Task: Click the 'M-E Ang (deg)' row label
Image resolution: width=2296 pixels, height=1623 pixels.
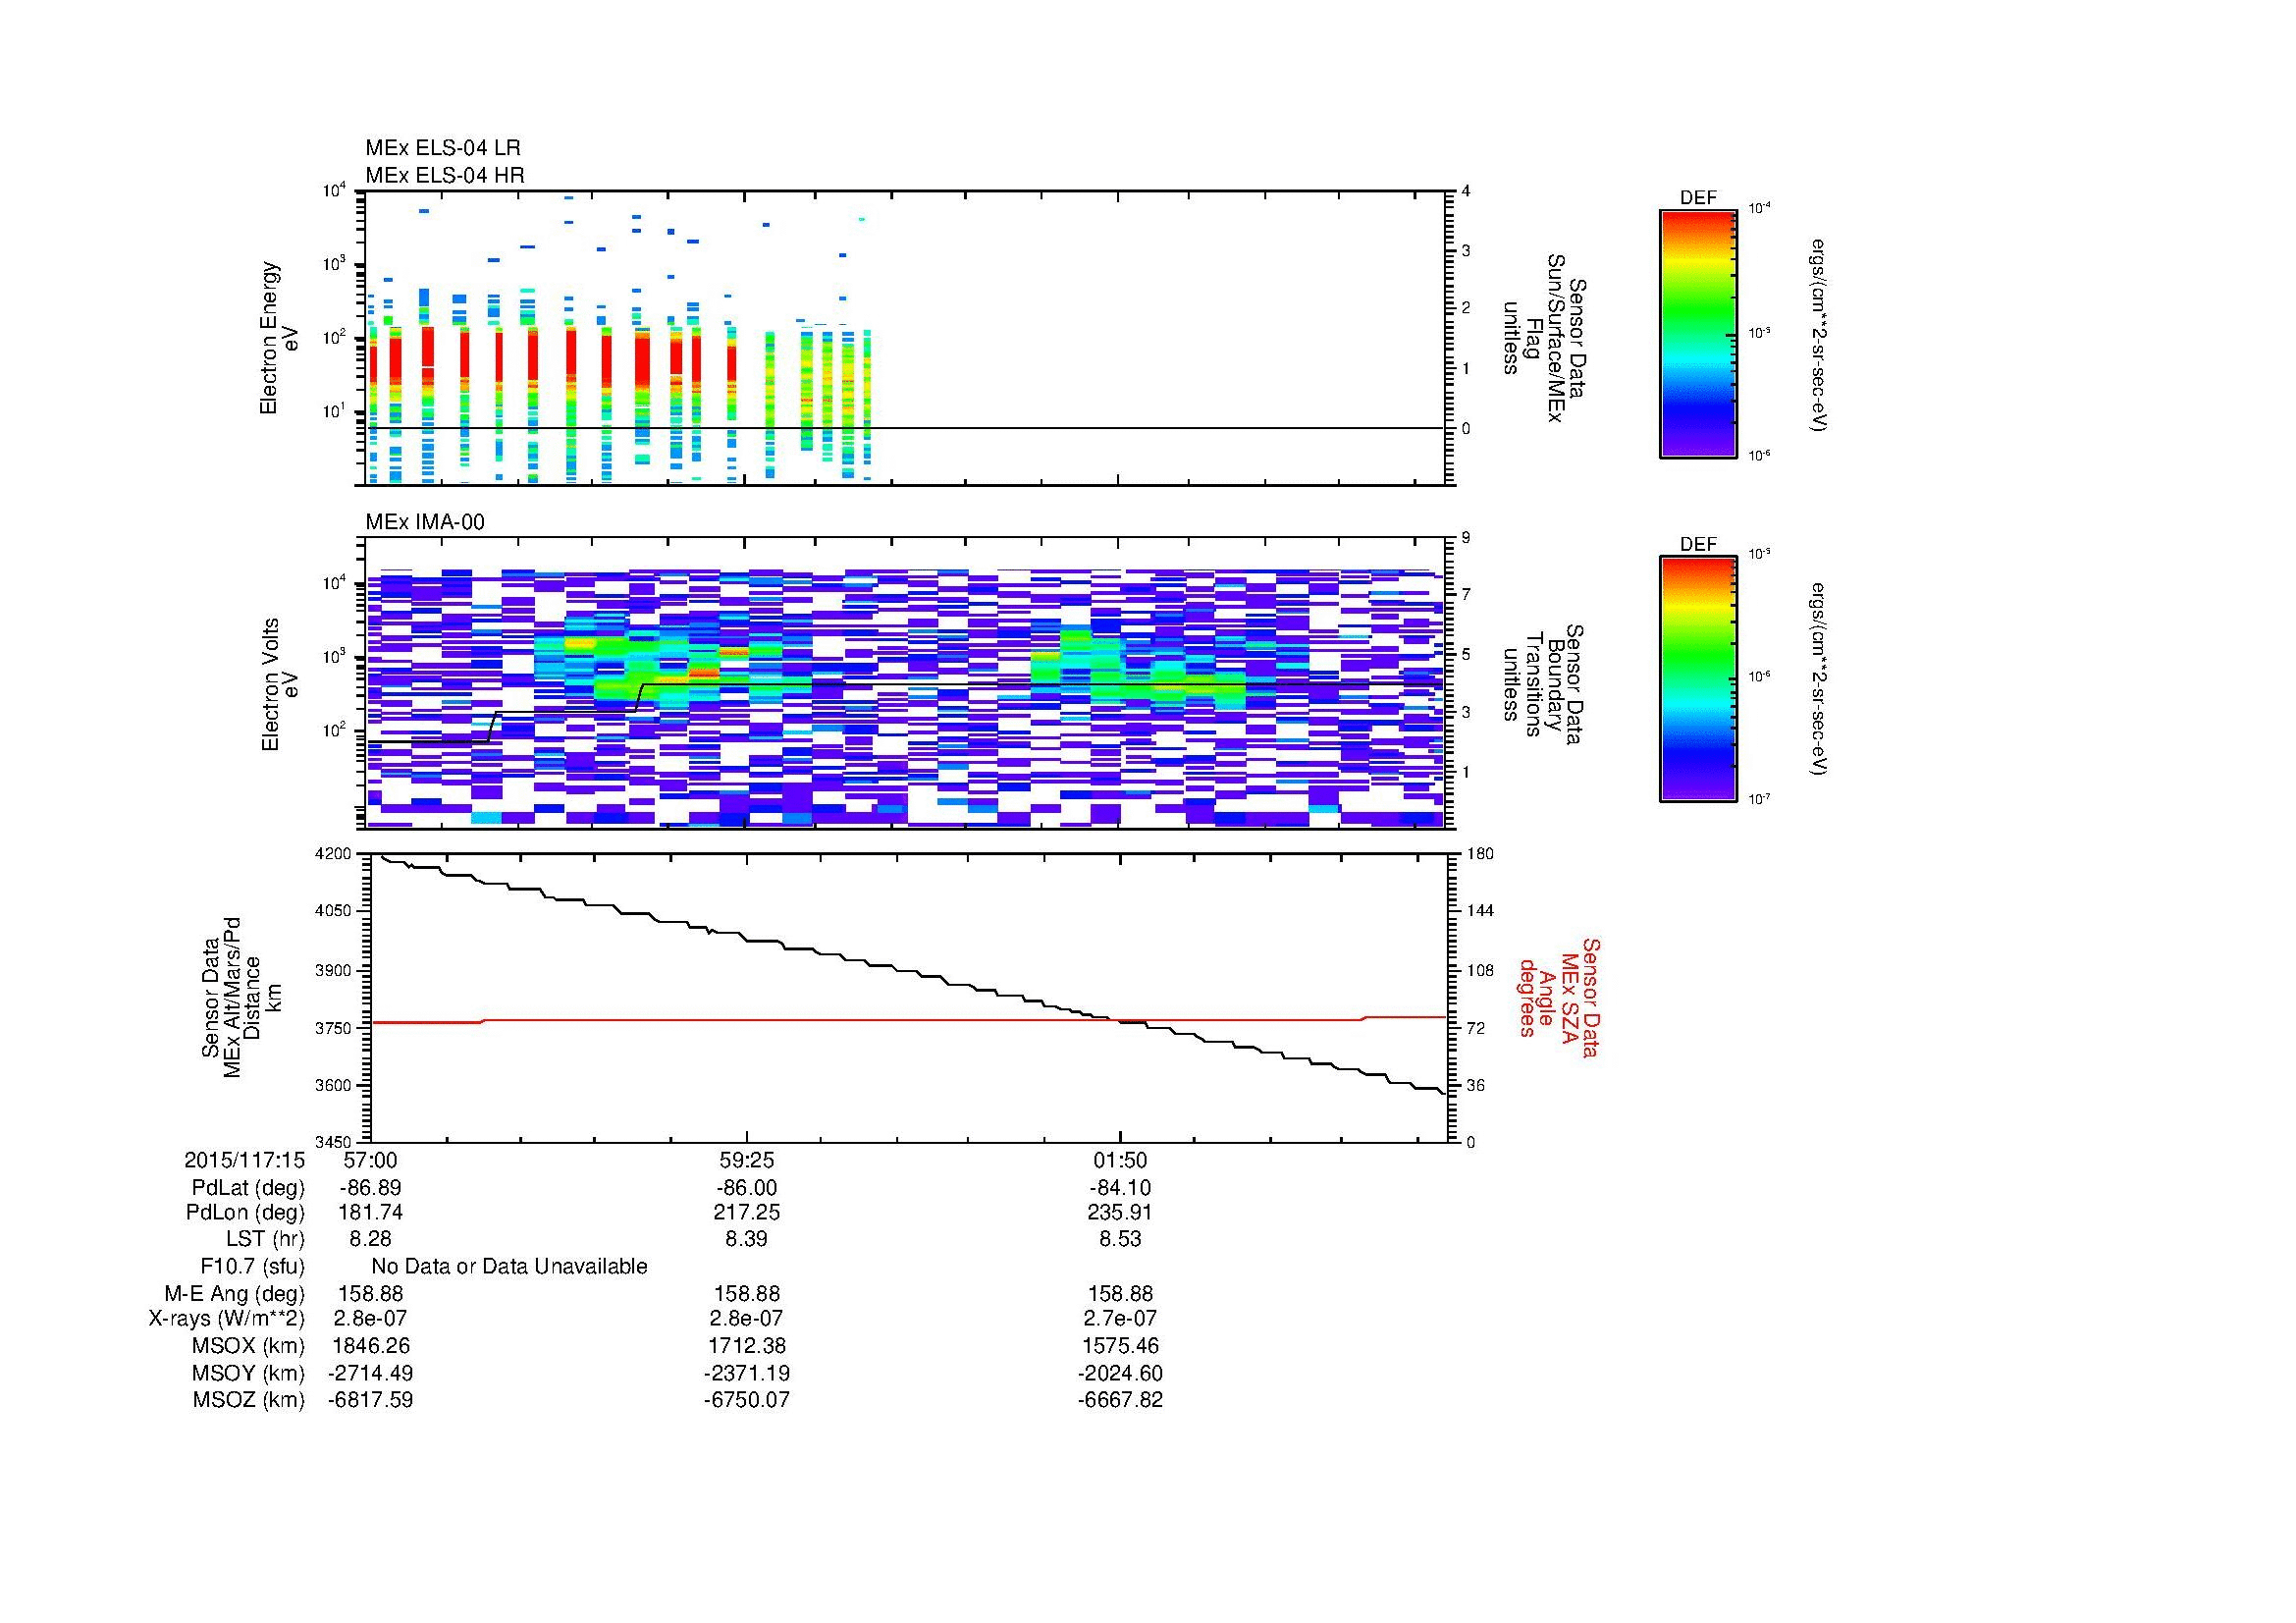Action: pos(234,1294)
